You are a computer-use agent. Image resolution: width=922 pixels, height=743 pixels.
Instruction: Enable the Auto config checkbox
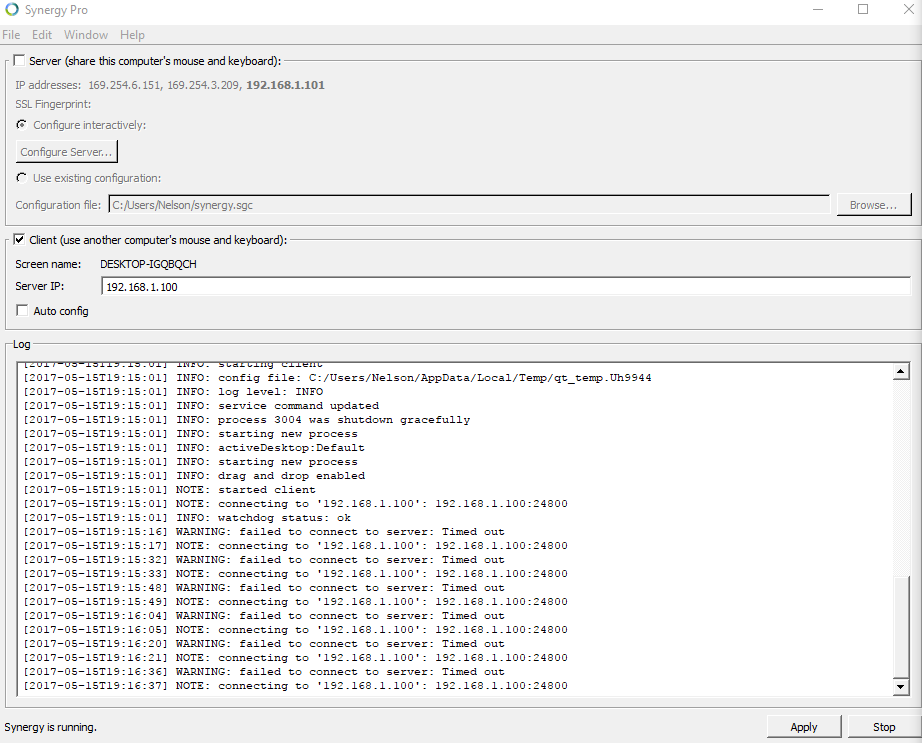[22, 310]
